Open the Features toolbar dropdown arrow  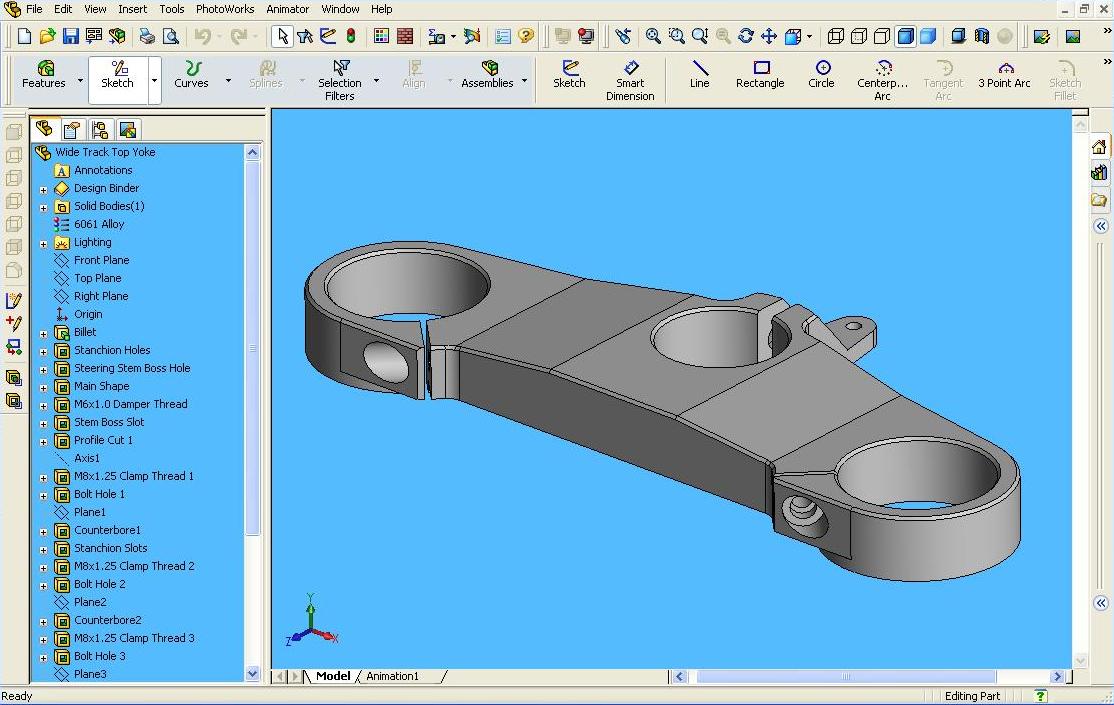81,81
